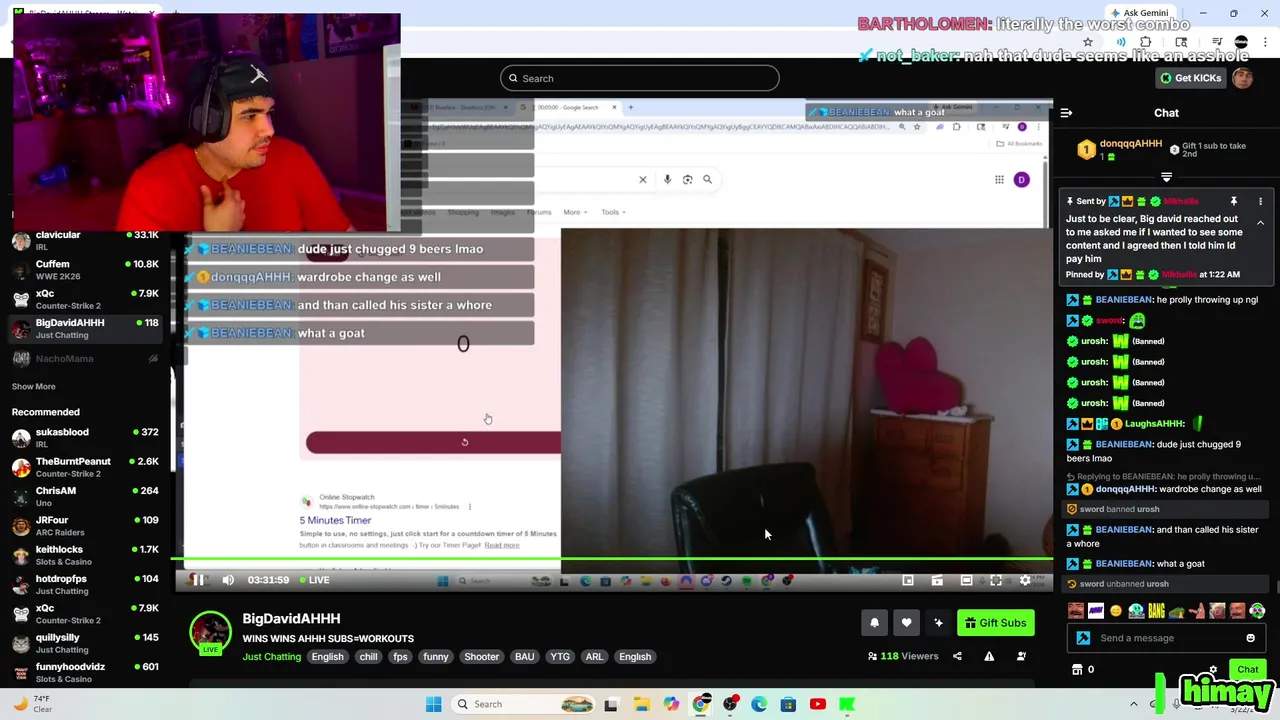Bookmark page with star icon
This screenshot has height=720, width=1280.
tap(1088, 42)
